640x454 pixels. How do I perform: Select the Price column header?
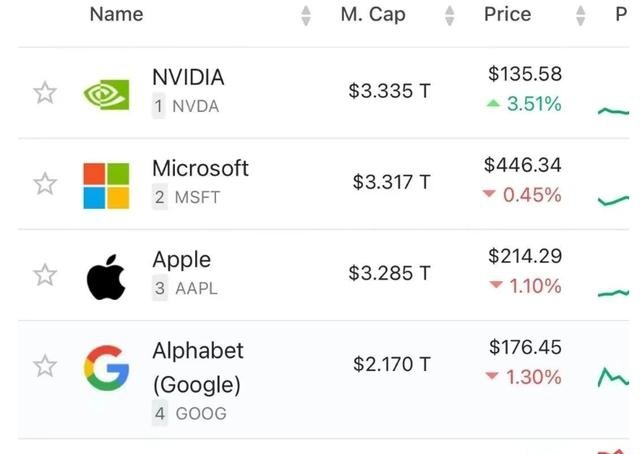(x=507, y=15)
